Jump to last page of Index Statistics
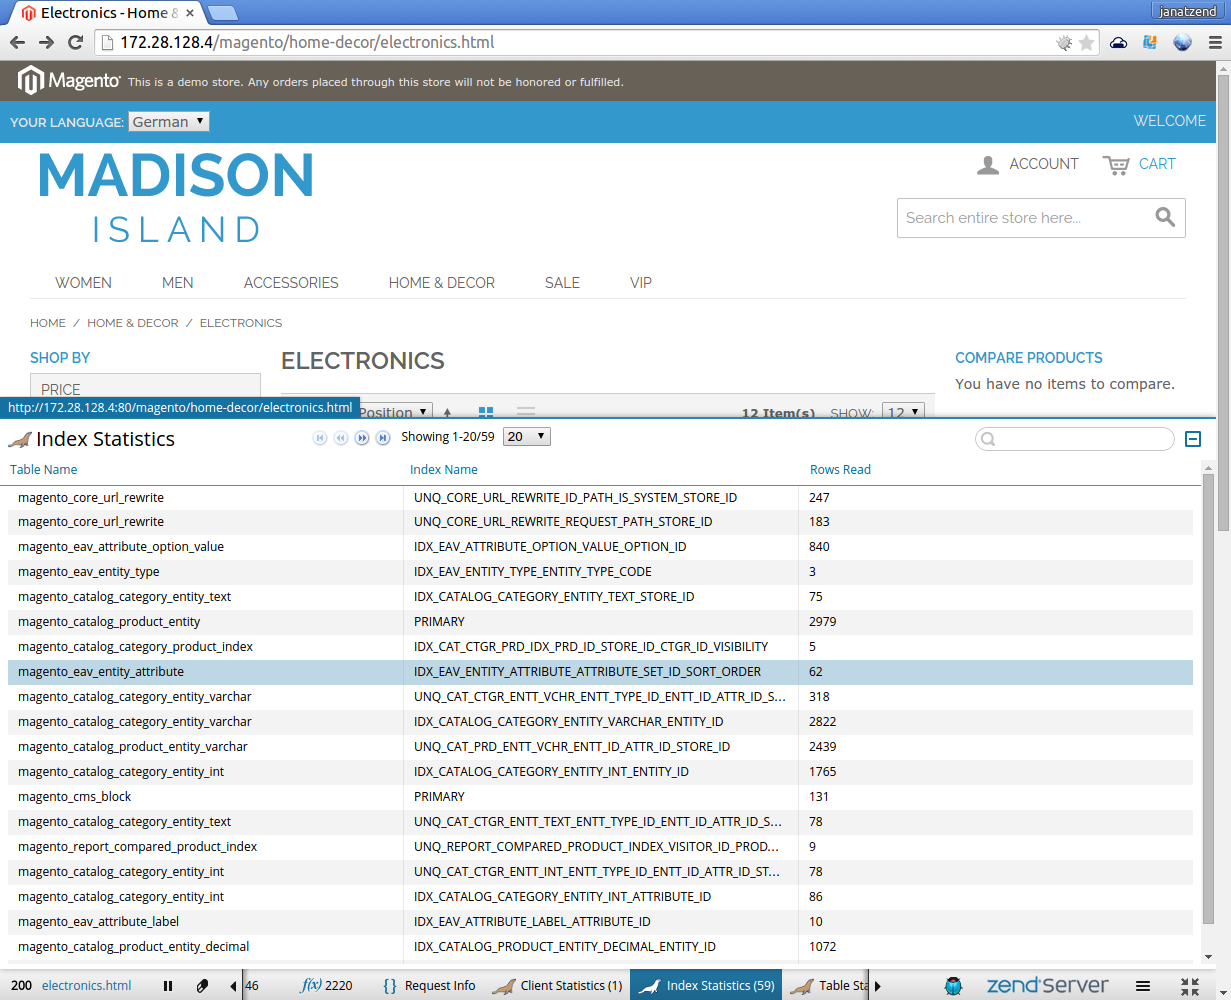The height and width of the screenshot is (1000, 1231). point(383,438)
